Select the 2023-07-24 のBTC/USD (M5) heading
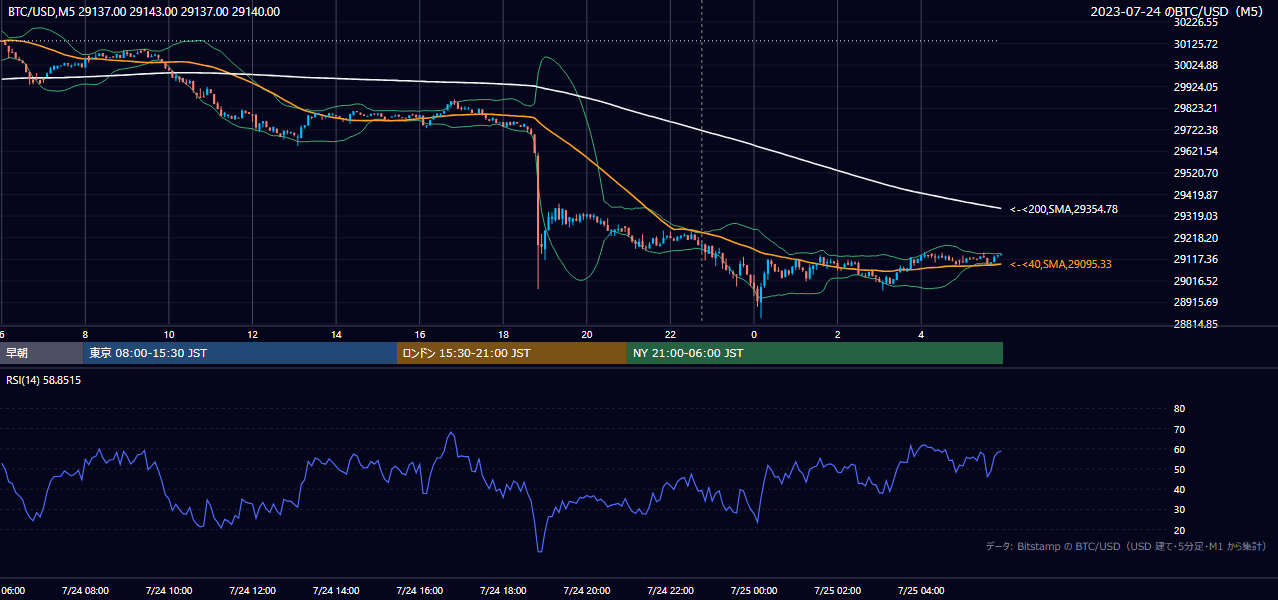The width and height of the screenshot is (1278, 600). pyautogui.click(x=1177, y=12)
